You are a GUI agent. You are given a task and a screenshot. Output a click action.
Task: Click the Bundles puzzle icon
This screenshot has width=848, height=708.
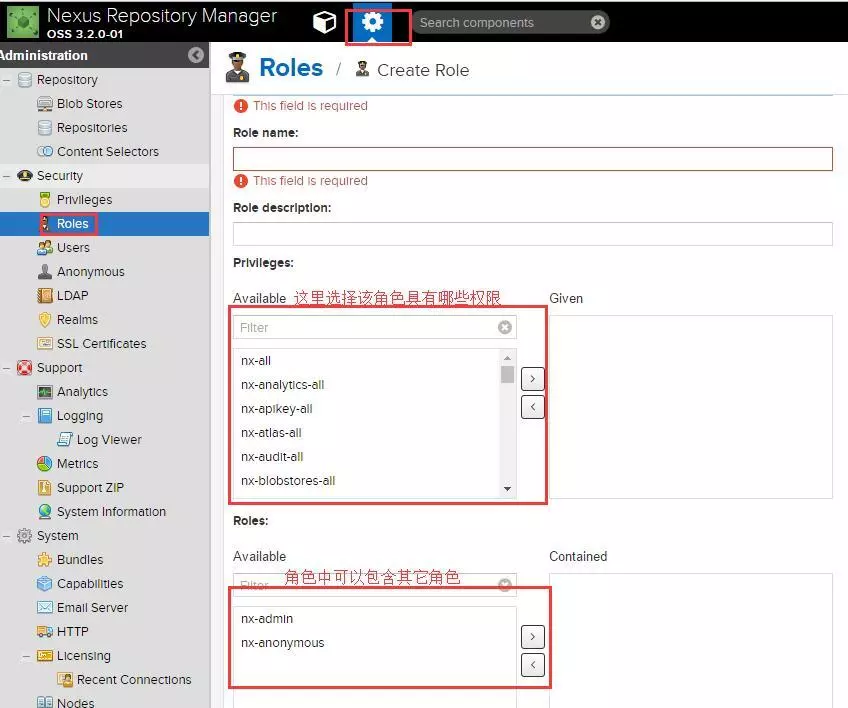click(x=45, y=559)
